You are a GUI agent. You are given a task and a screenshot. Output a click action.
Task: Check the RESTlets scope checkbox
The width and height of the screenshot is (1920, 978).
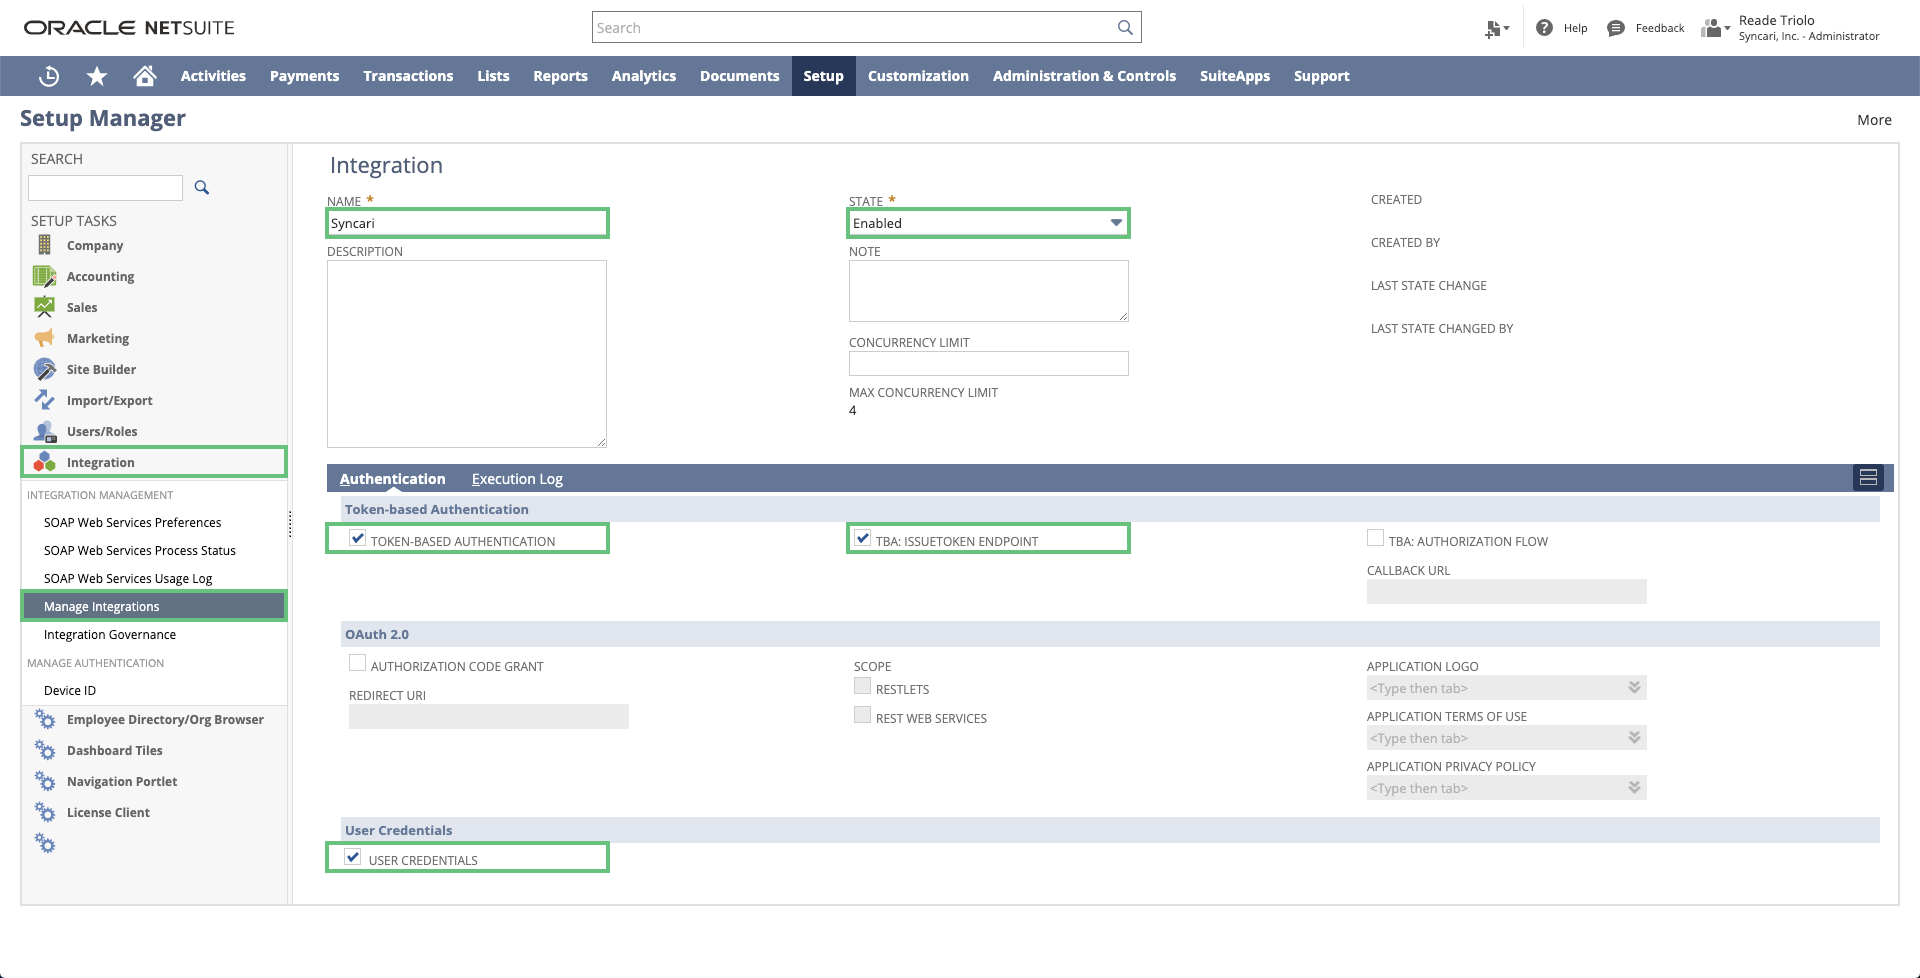pyautogui.click(x=862, y=686)
